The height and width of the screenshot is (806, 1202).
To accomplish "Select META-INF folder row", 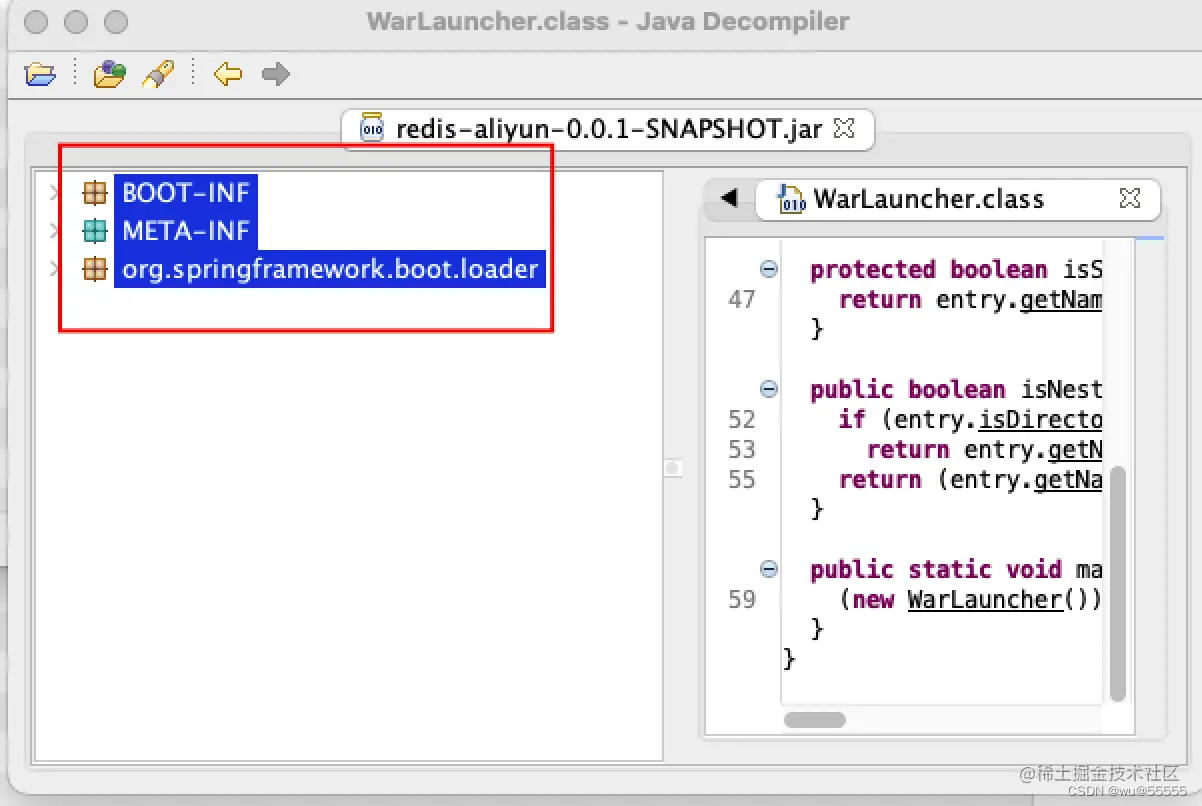I will click(186, 231).
